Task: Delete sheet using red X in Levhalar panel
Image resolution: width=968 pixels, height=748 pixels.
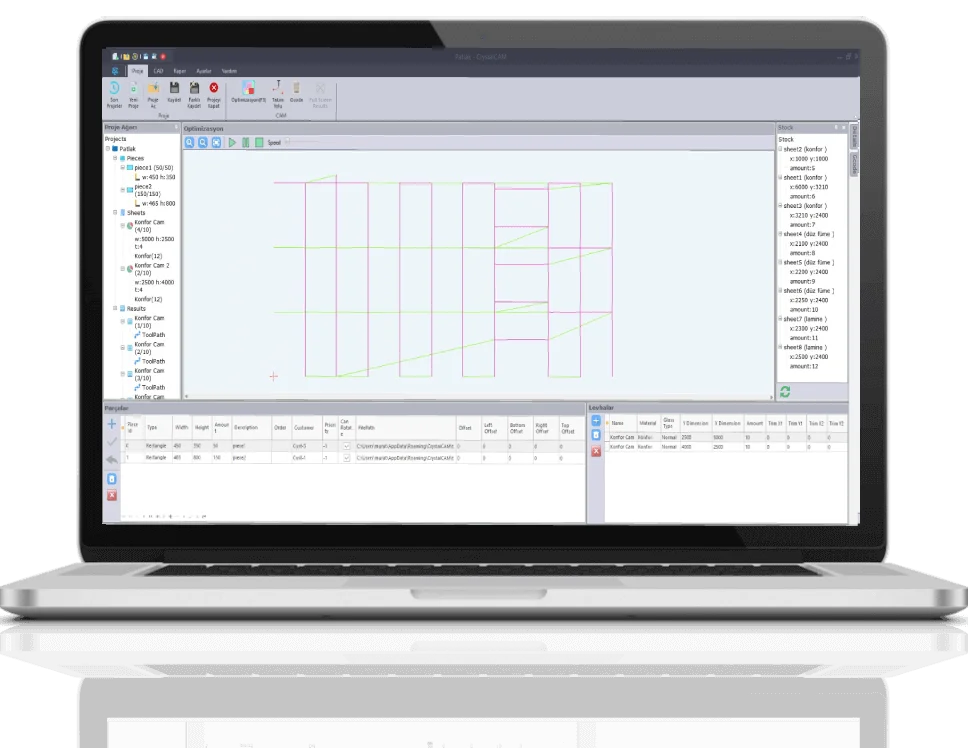Action: coord(596,451)
